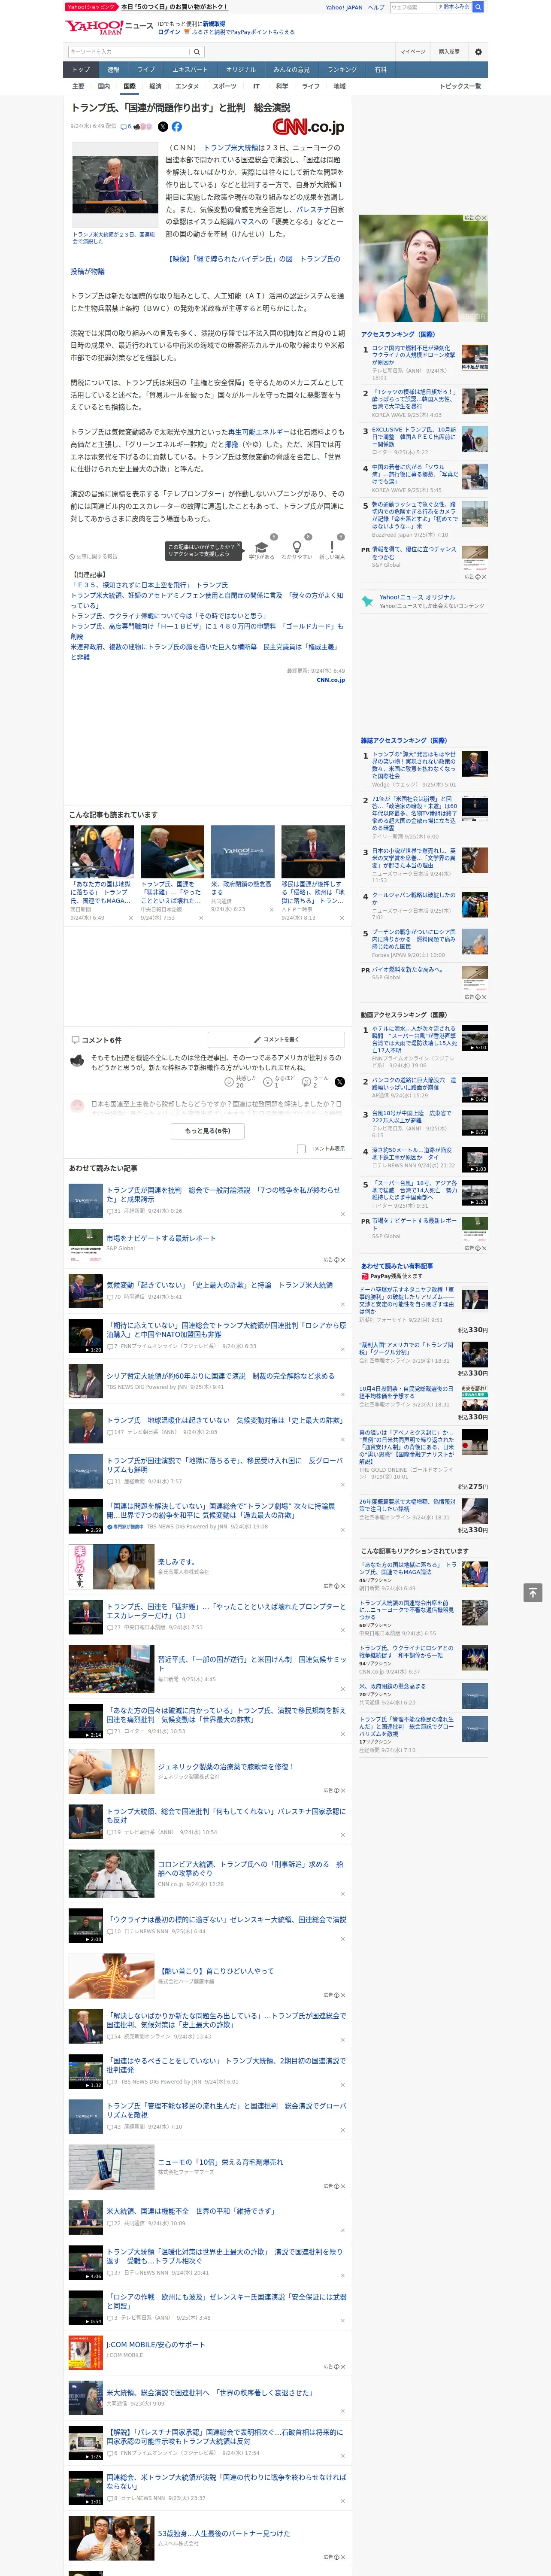Click the CNN.co.jp logo

pos(308,127)
